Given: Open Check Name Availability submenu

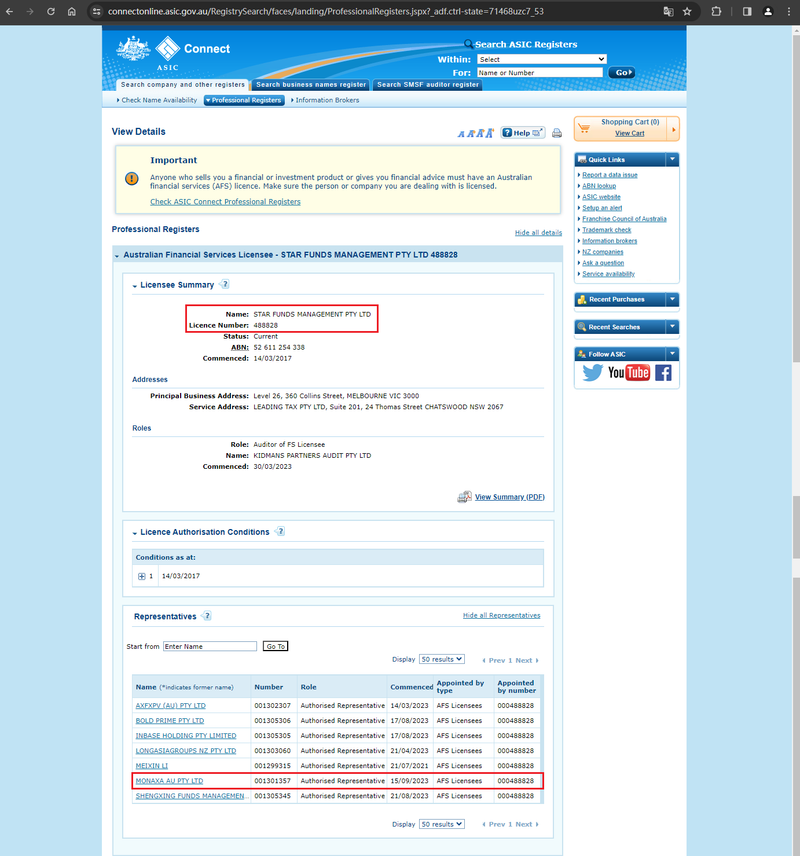Looking at the screenshot, I should (157, 100).
